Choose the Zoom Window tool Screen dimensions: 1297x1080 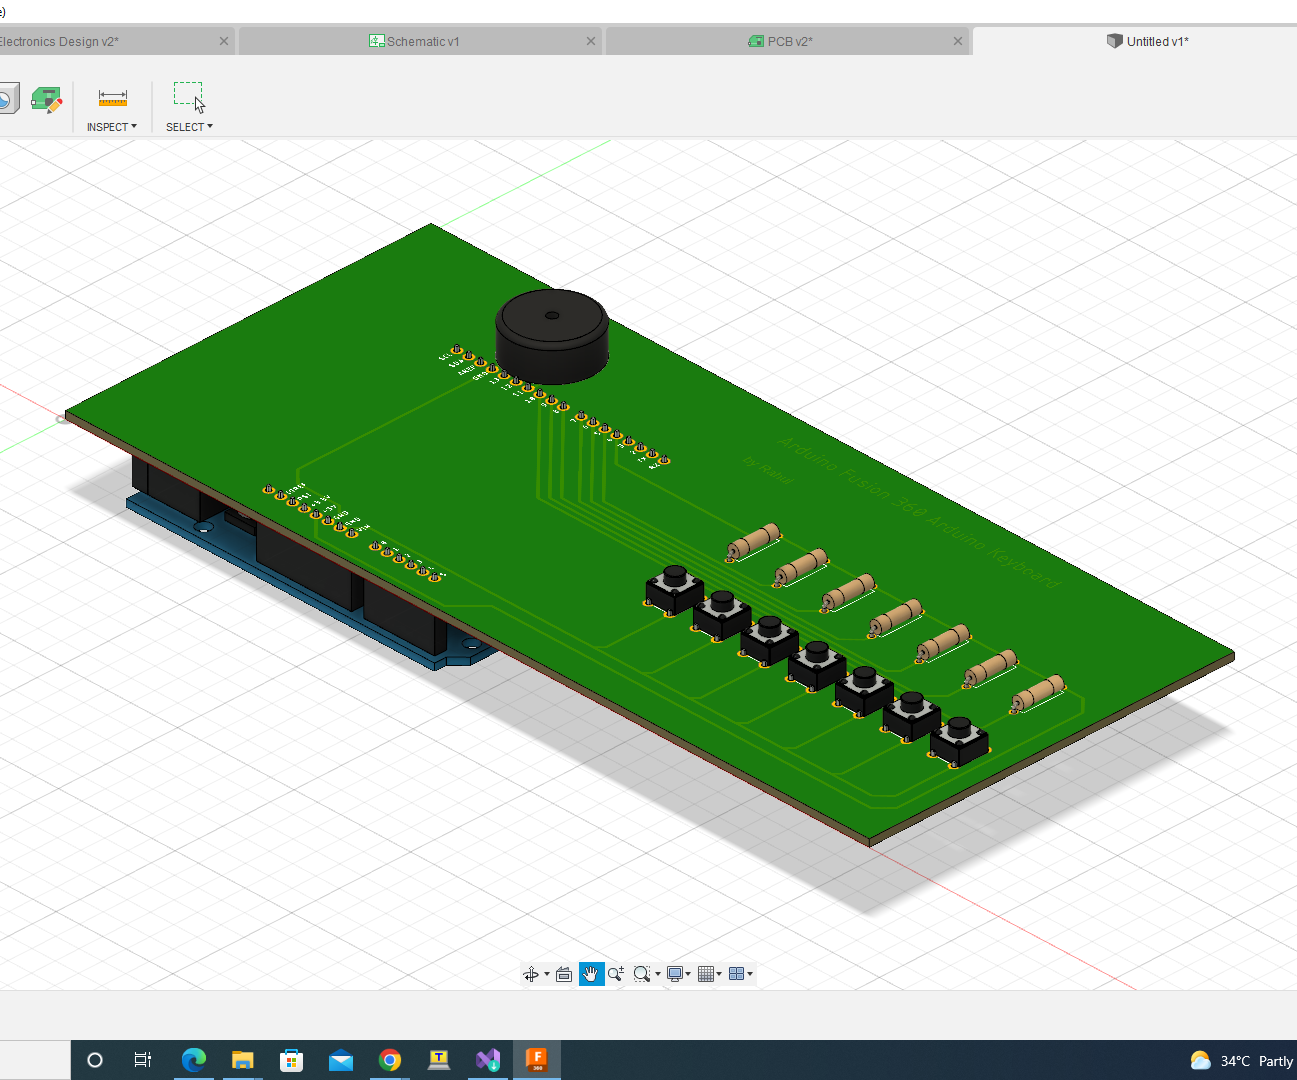(x=640, y=973)
